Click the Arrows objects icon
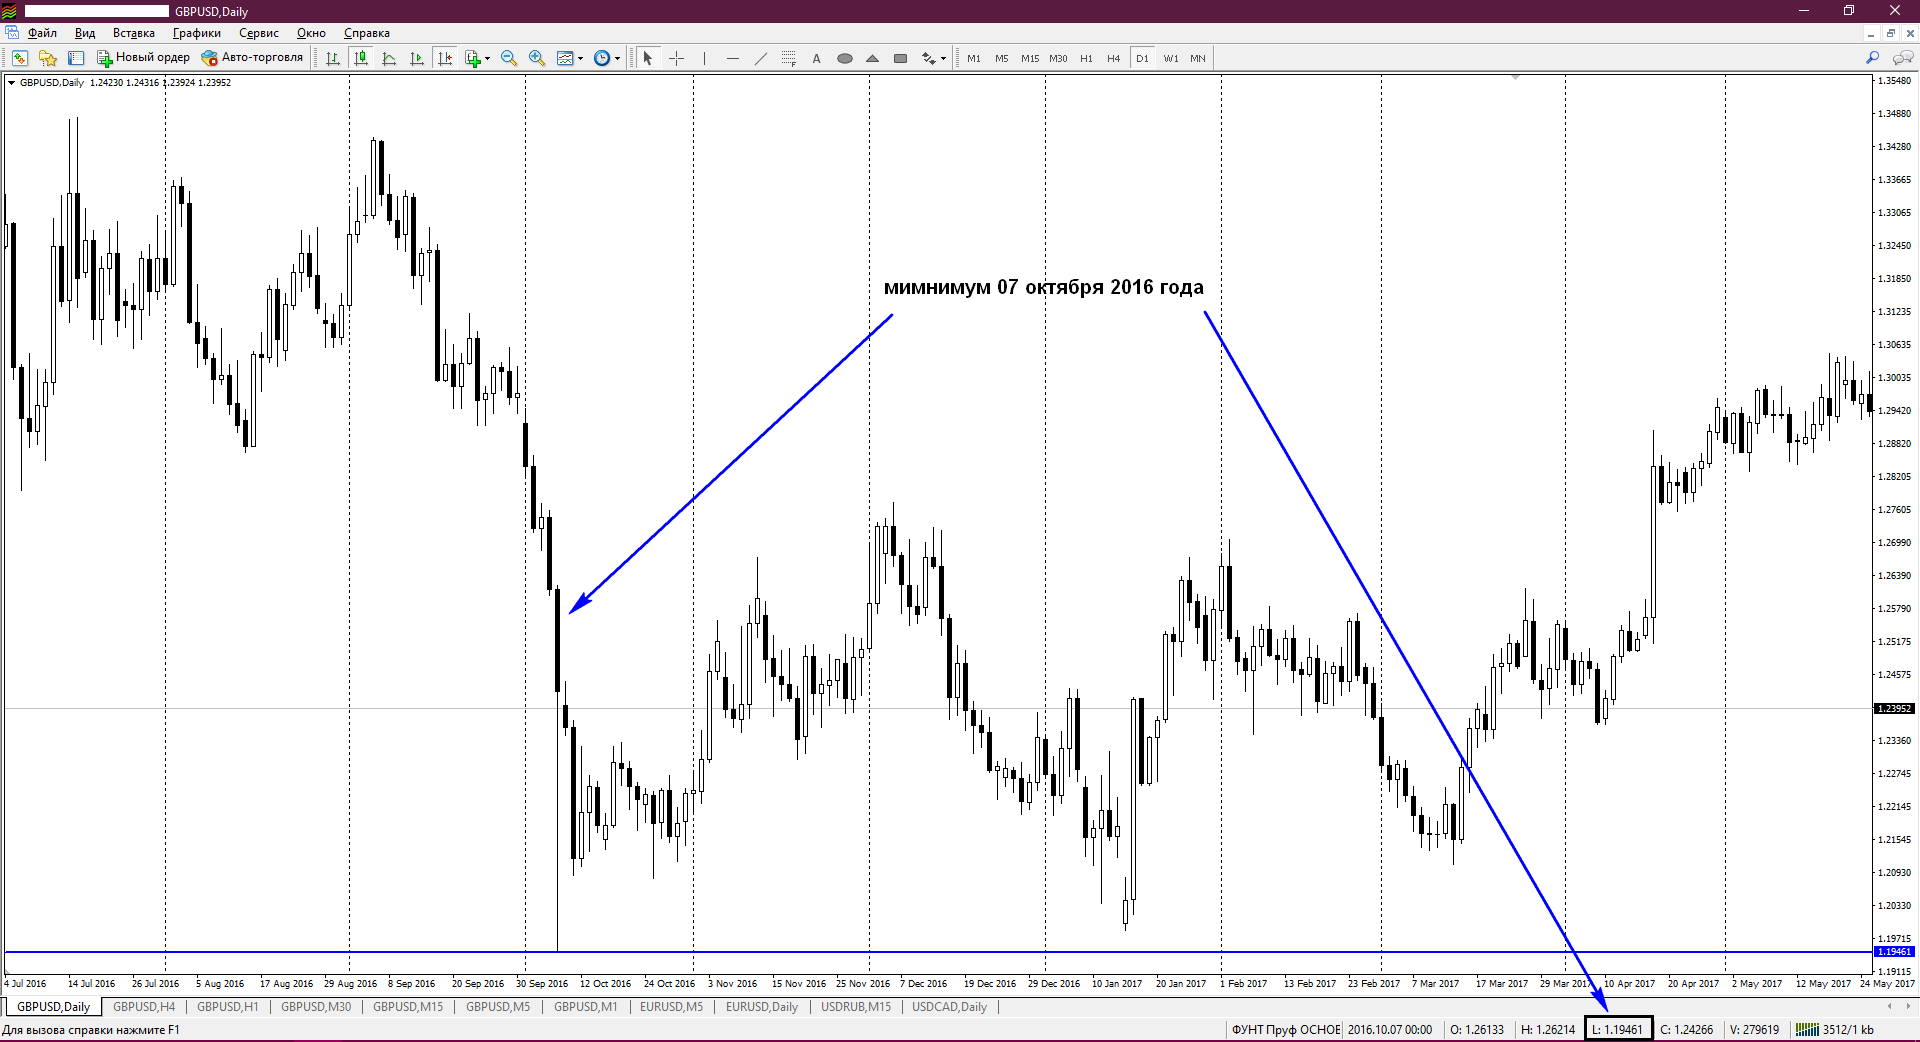The image size is (1920, 1042). pos(928,58)
